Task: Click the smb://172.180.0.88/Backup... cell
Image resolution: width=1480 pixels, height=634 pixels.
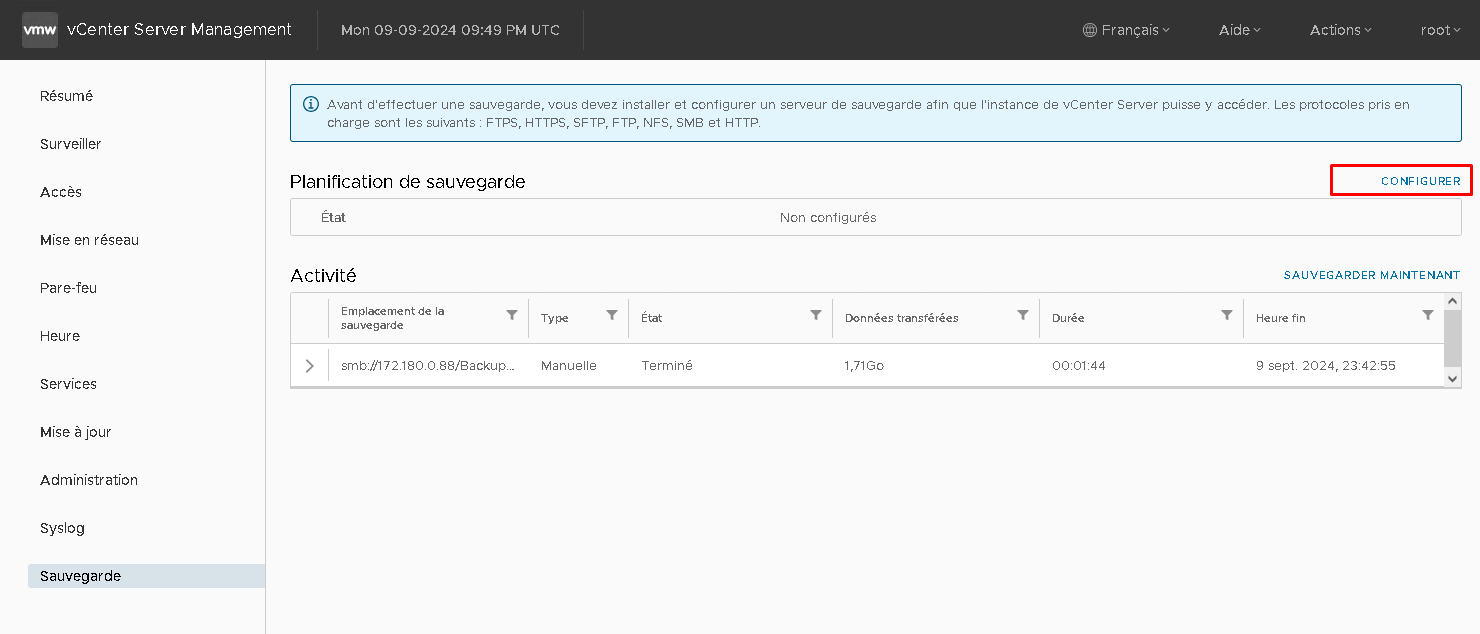Action: [428, 366]
